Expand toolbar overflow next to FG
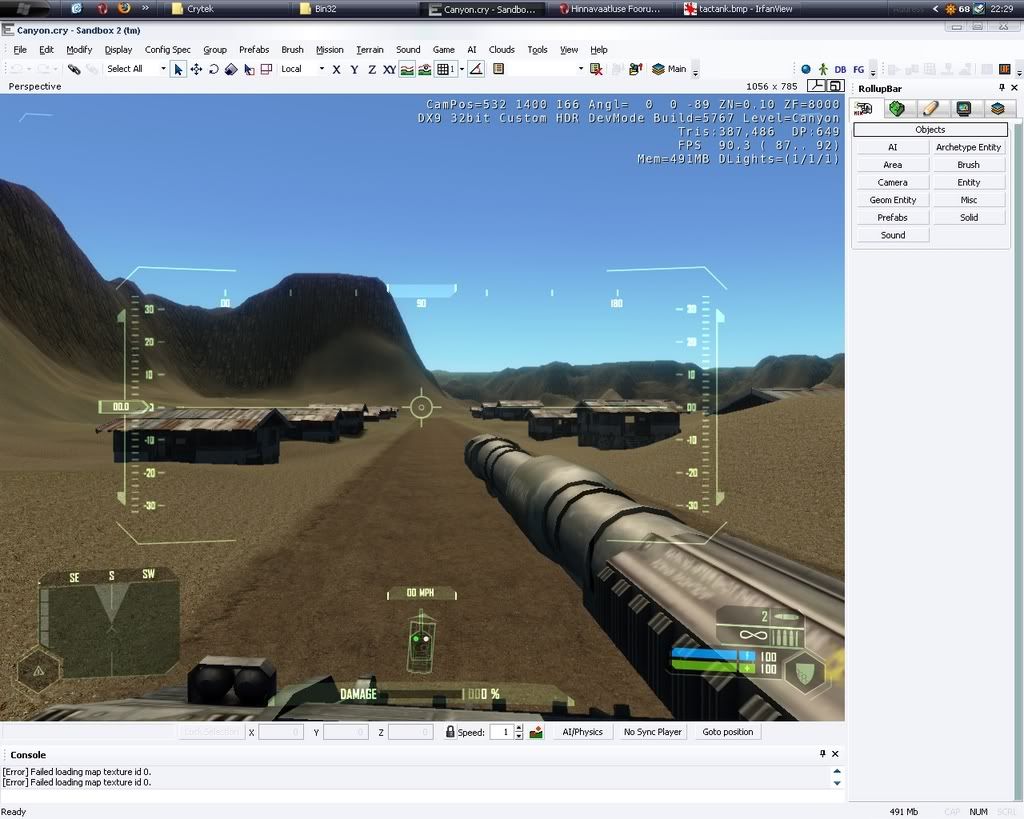 [873, 71]
